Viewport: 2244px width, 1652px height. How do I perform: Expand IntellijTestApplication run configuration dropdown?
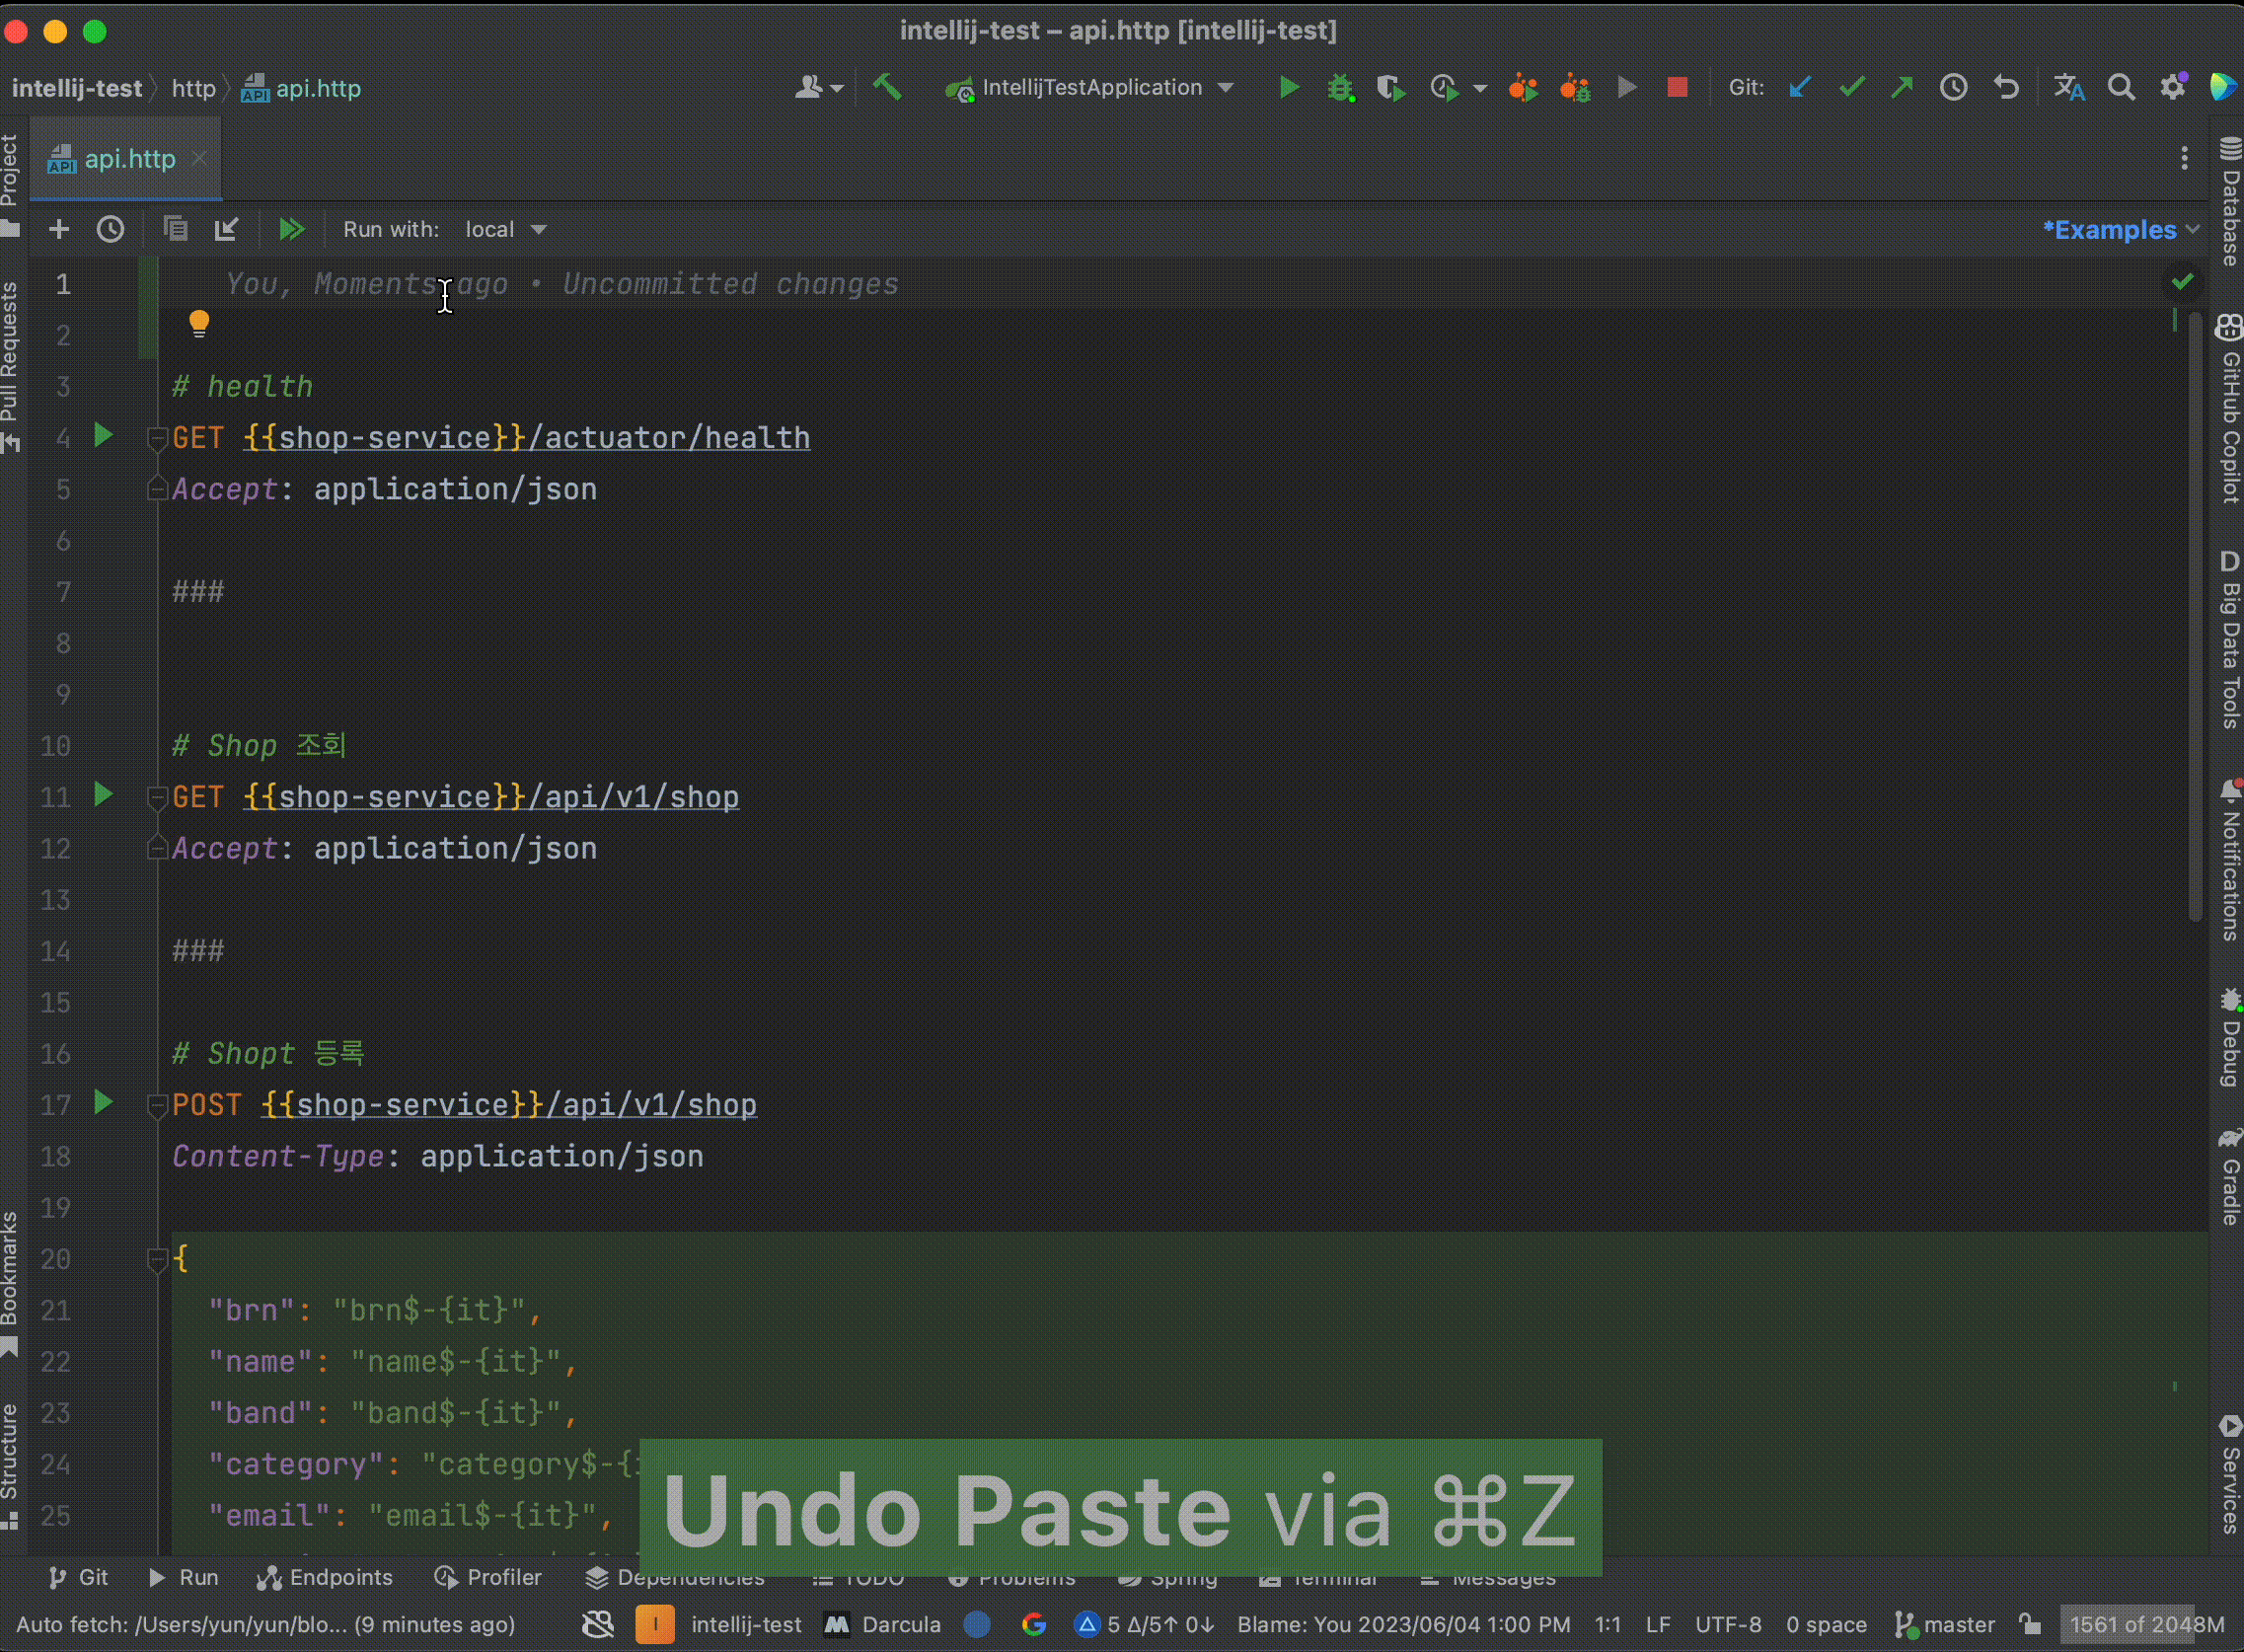(1226, 88)
